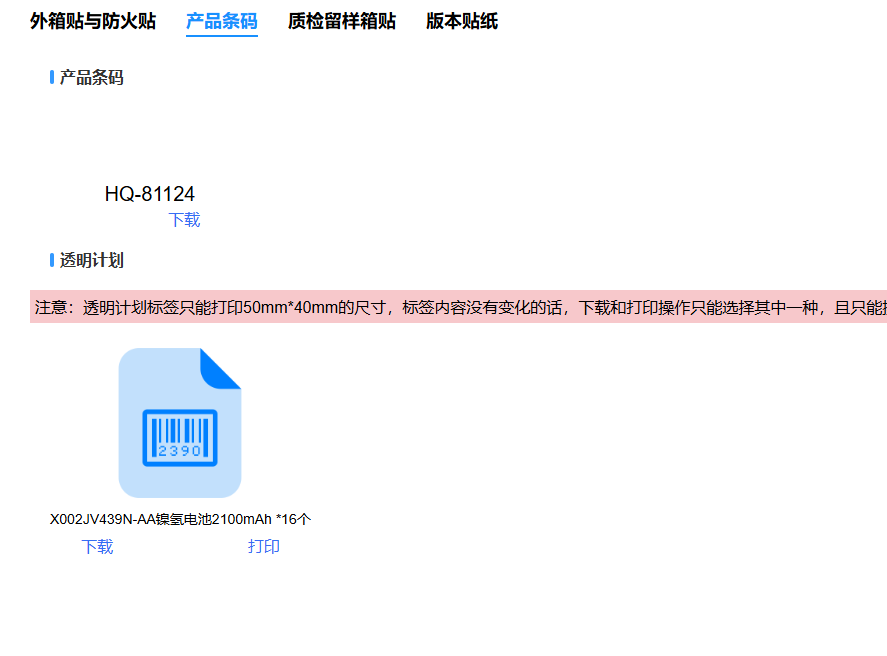Click the blue underline beneath the 产品条码 tab
This screenshot has width=887, height=656.
pyautogui.click(x=222, y=35)
